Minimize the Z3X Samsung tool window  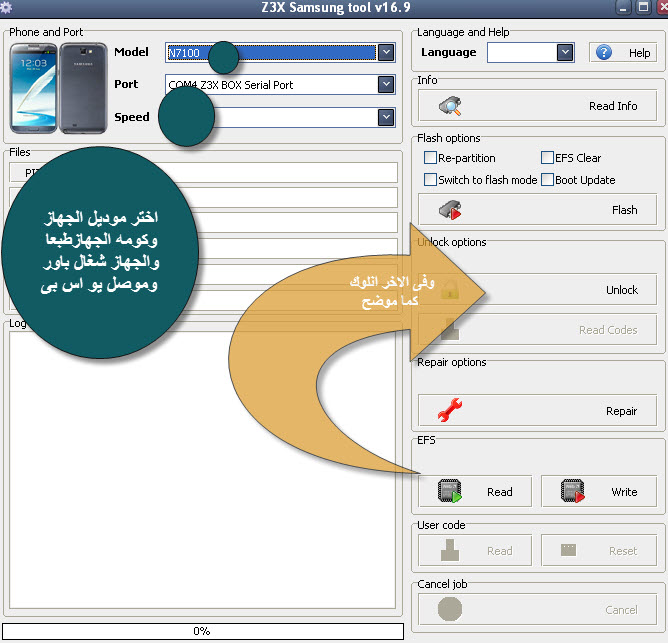pyautogui.click(x=623, y=7)
